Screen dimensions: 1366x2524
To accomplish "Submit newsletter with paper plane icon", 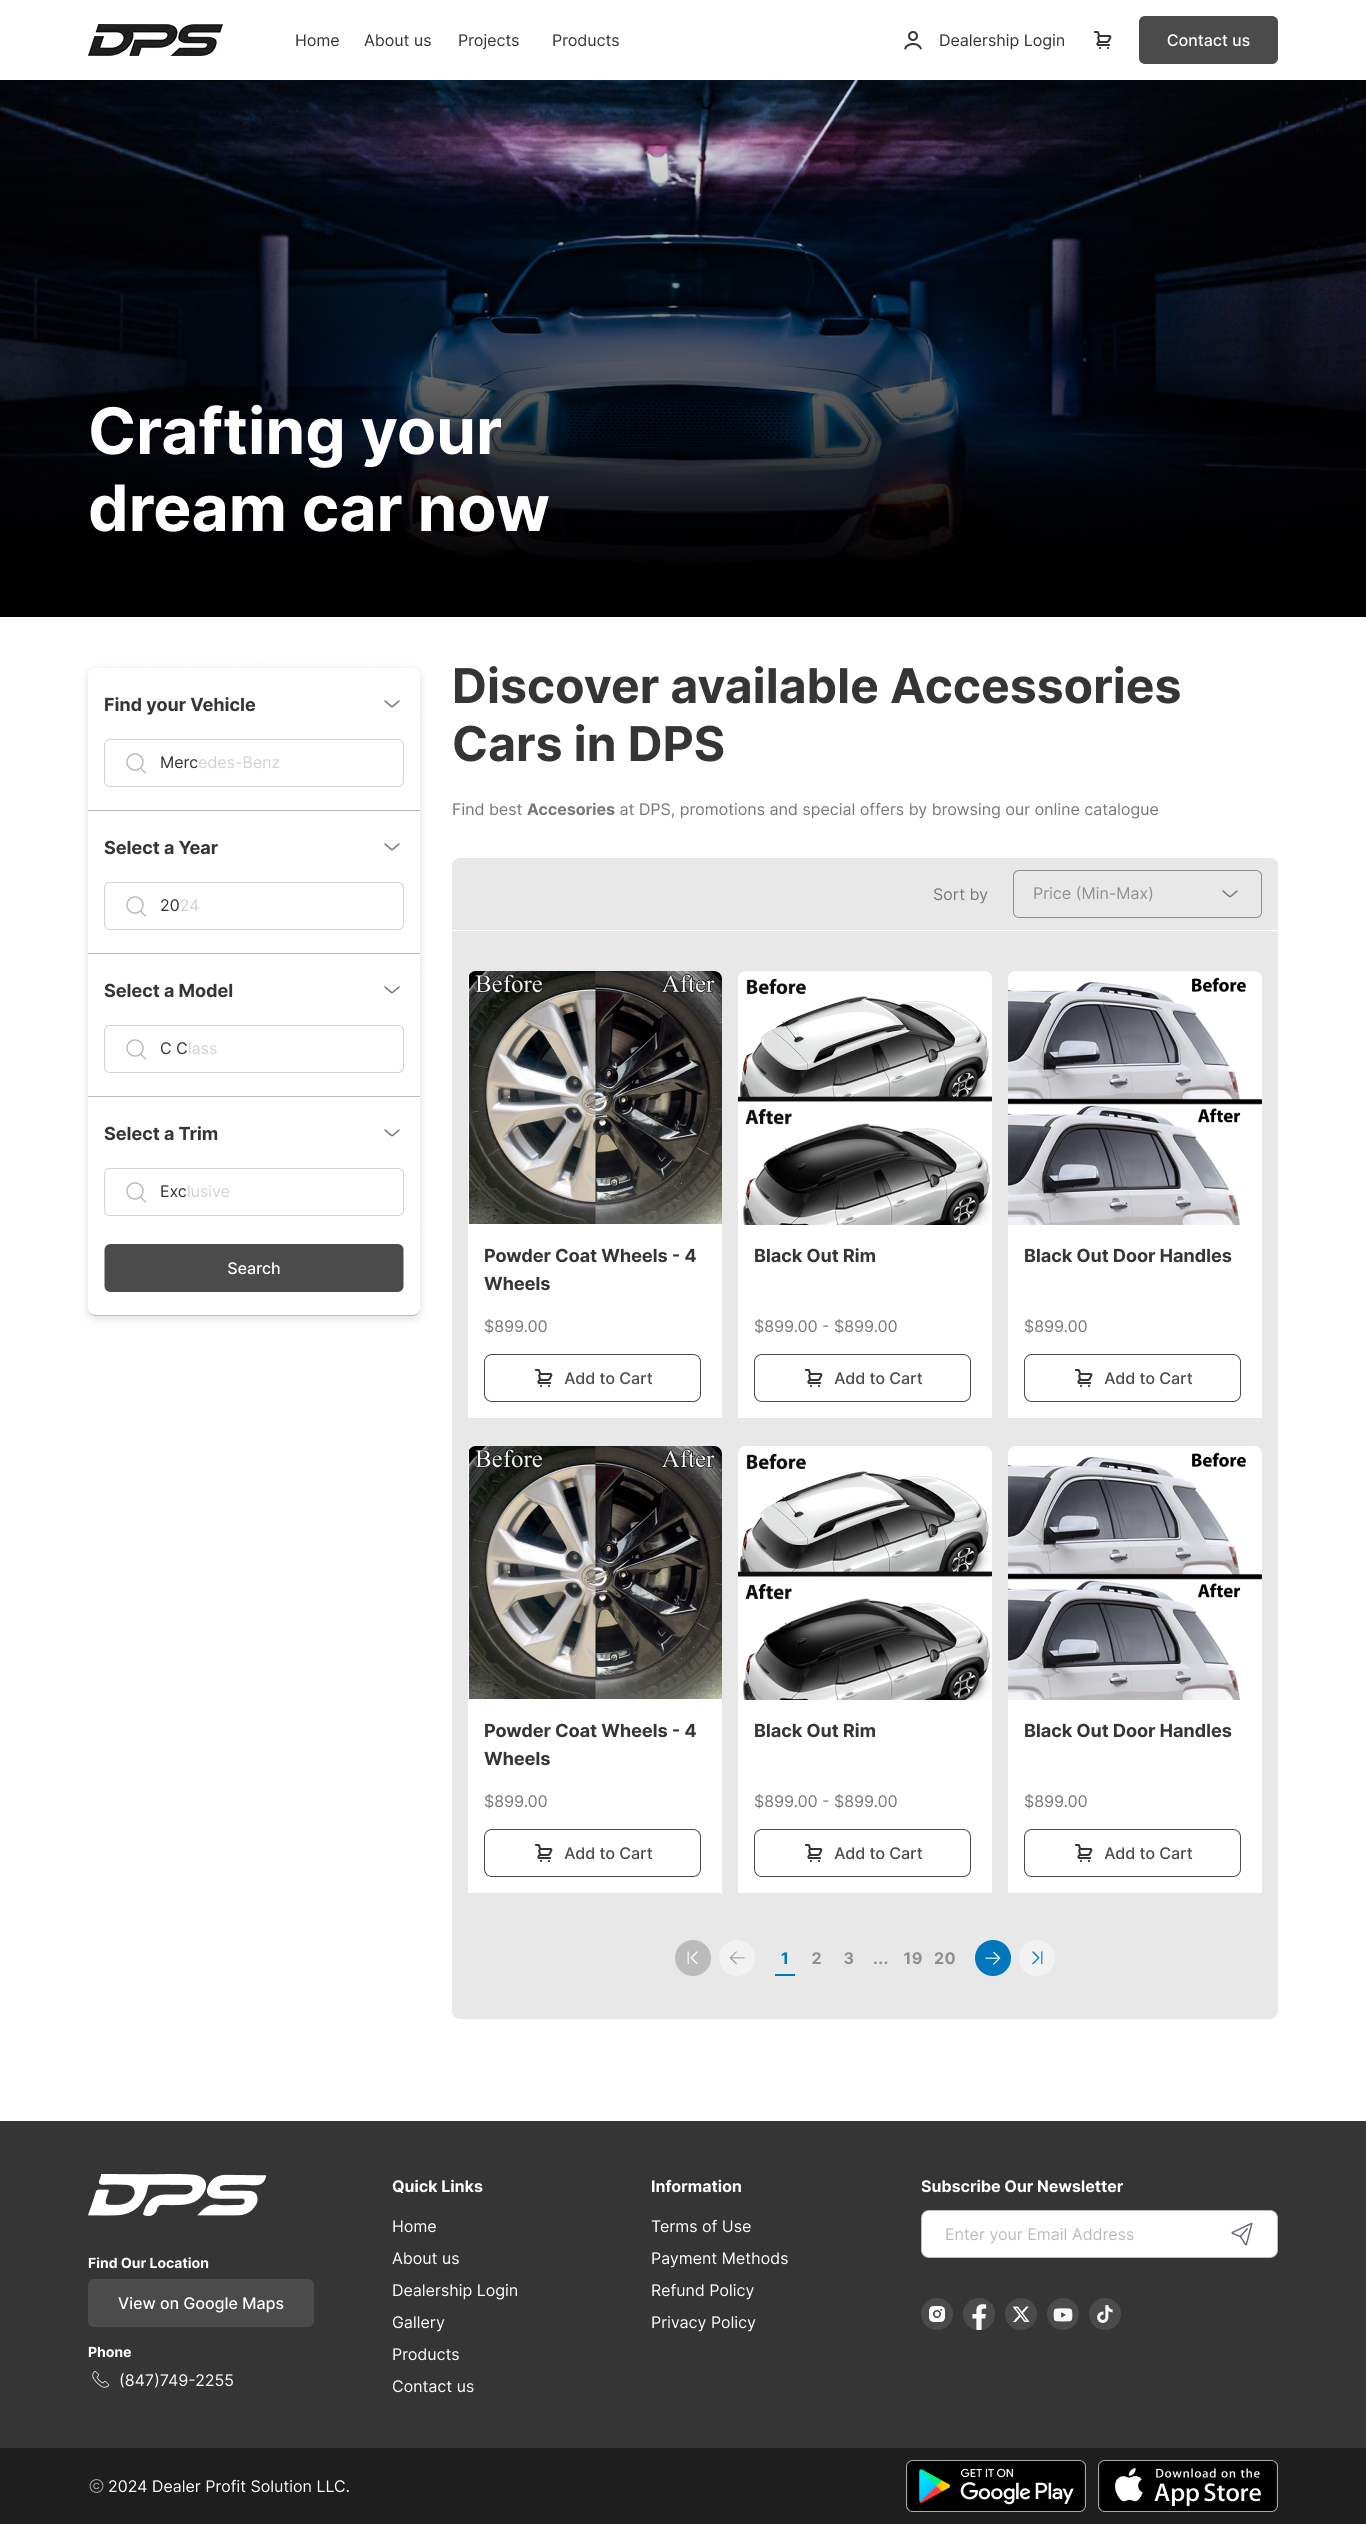I will 1242,2234.
